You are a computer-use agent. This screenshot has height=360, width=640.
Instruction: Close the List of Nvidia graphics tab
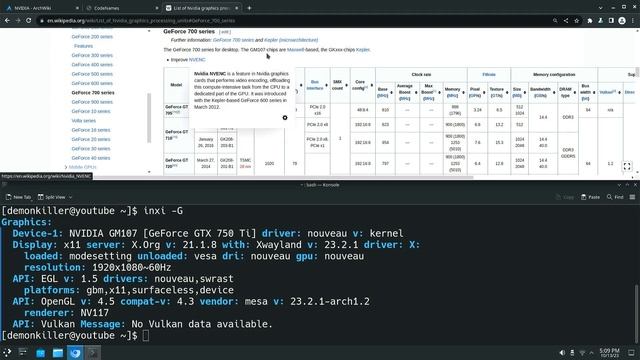point(236,8)
